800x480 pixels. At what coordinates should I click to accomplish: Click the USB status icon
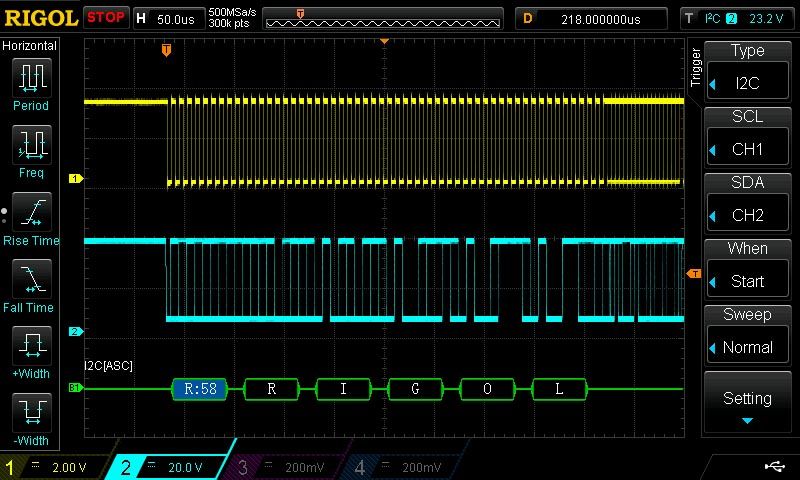(x=774, y=466)
